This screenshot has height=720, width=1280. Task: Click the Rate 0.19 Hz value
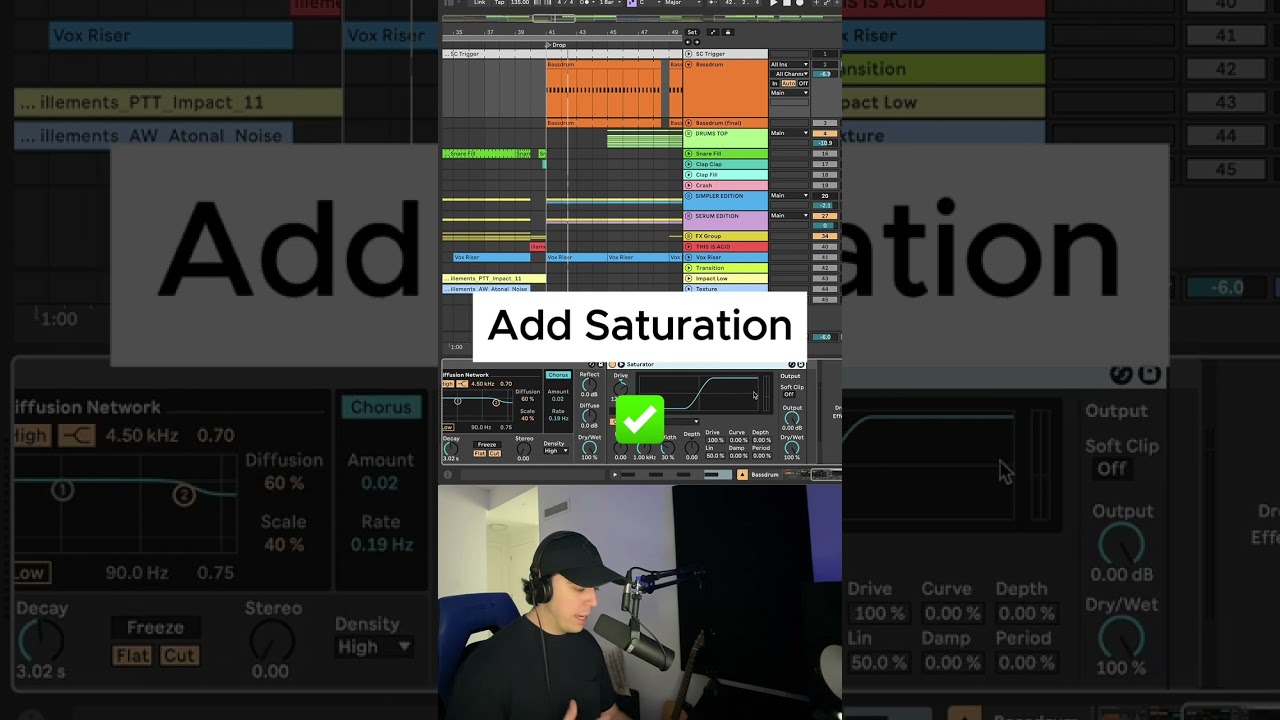(558, 418)
